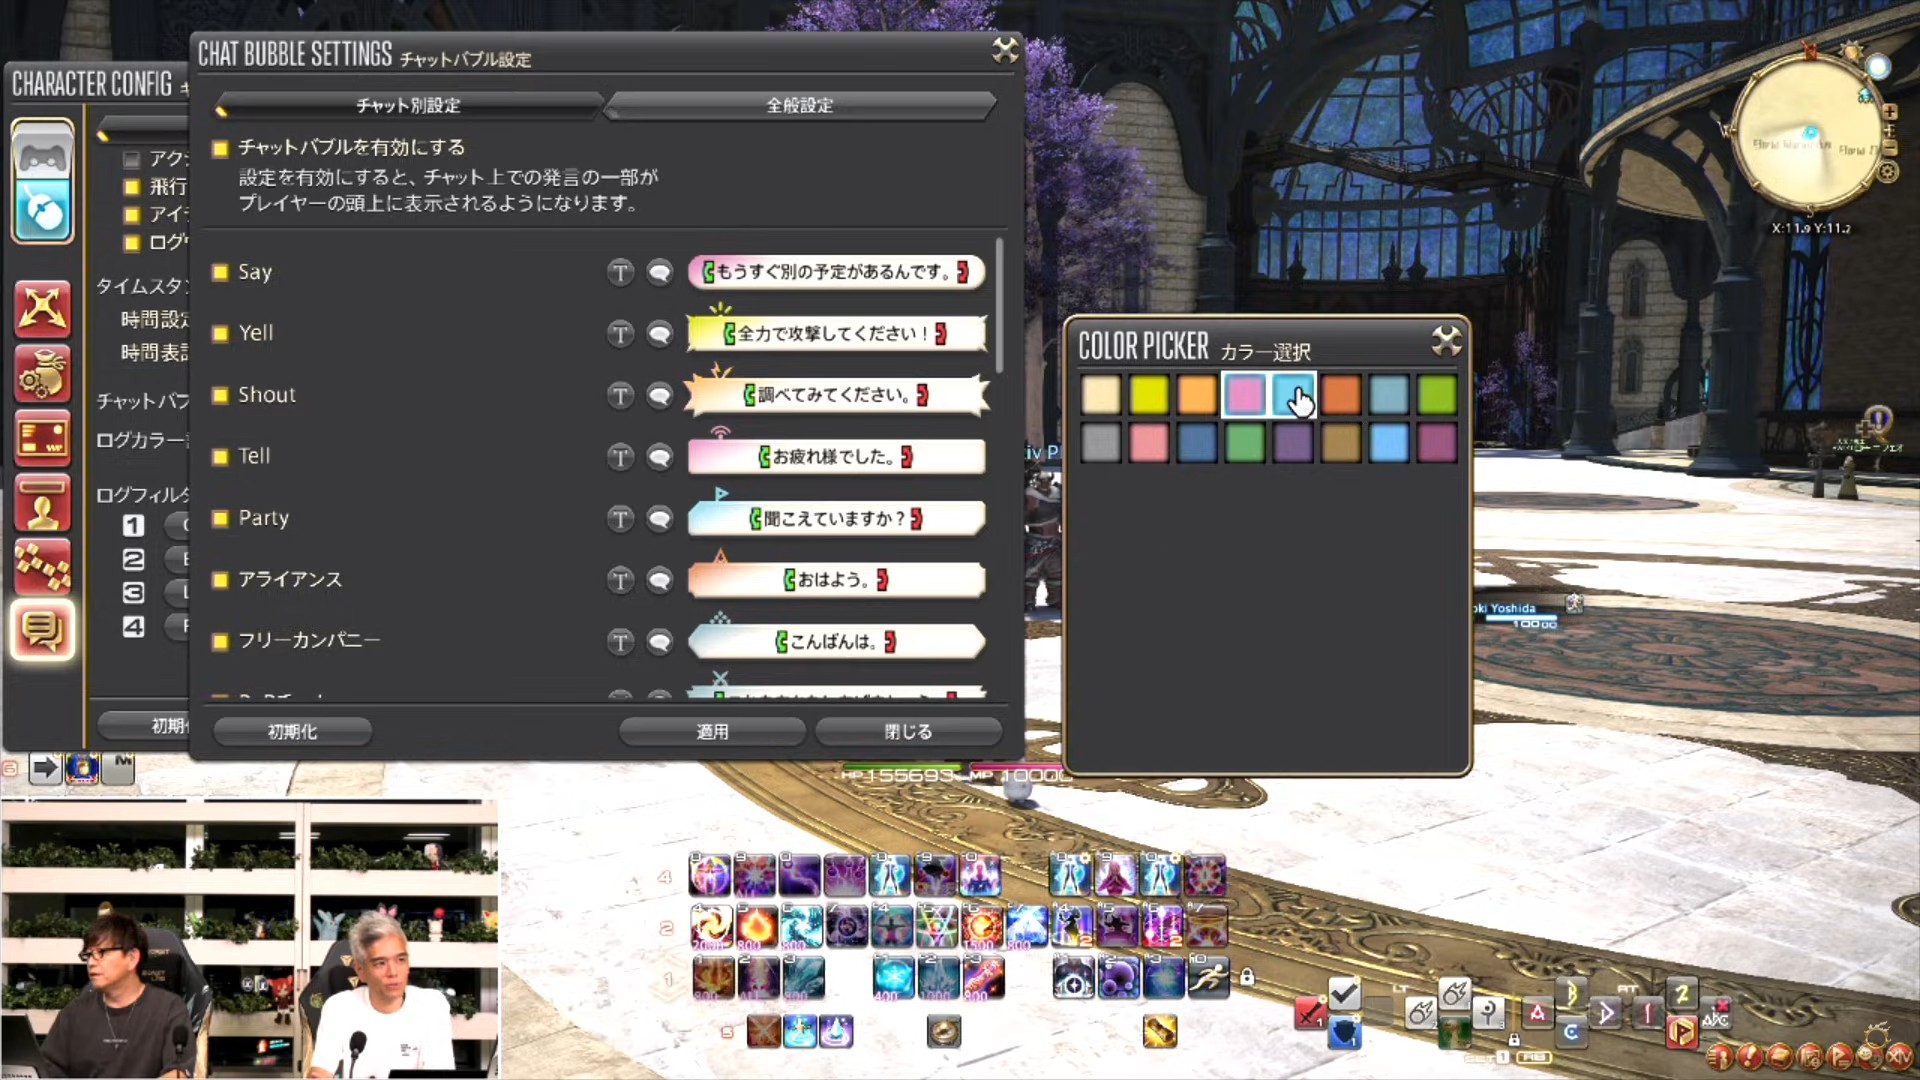Disable the チャットバブルを有効にする checkbox
The image size is (1920, 1080).
(x=220, y=148)
